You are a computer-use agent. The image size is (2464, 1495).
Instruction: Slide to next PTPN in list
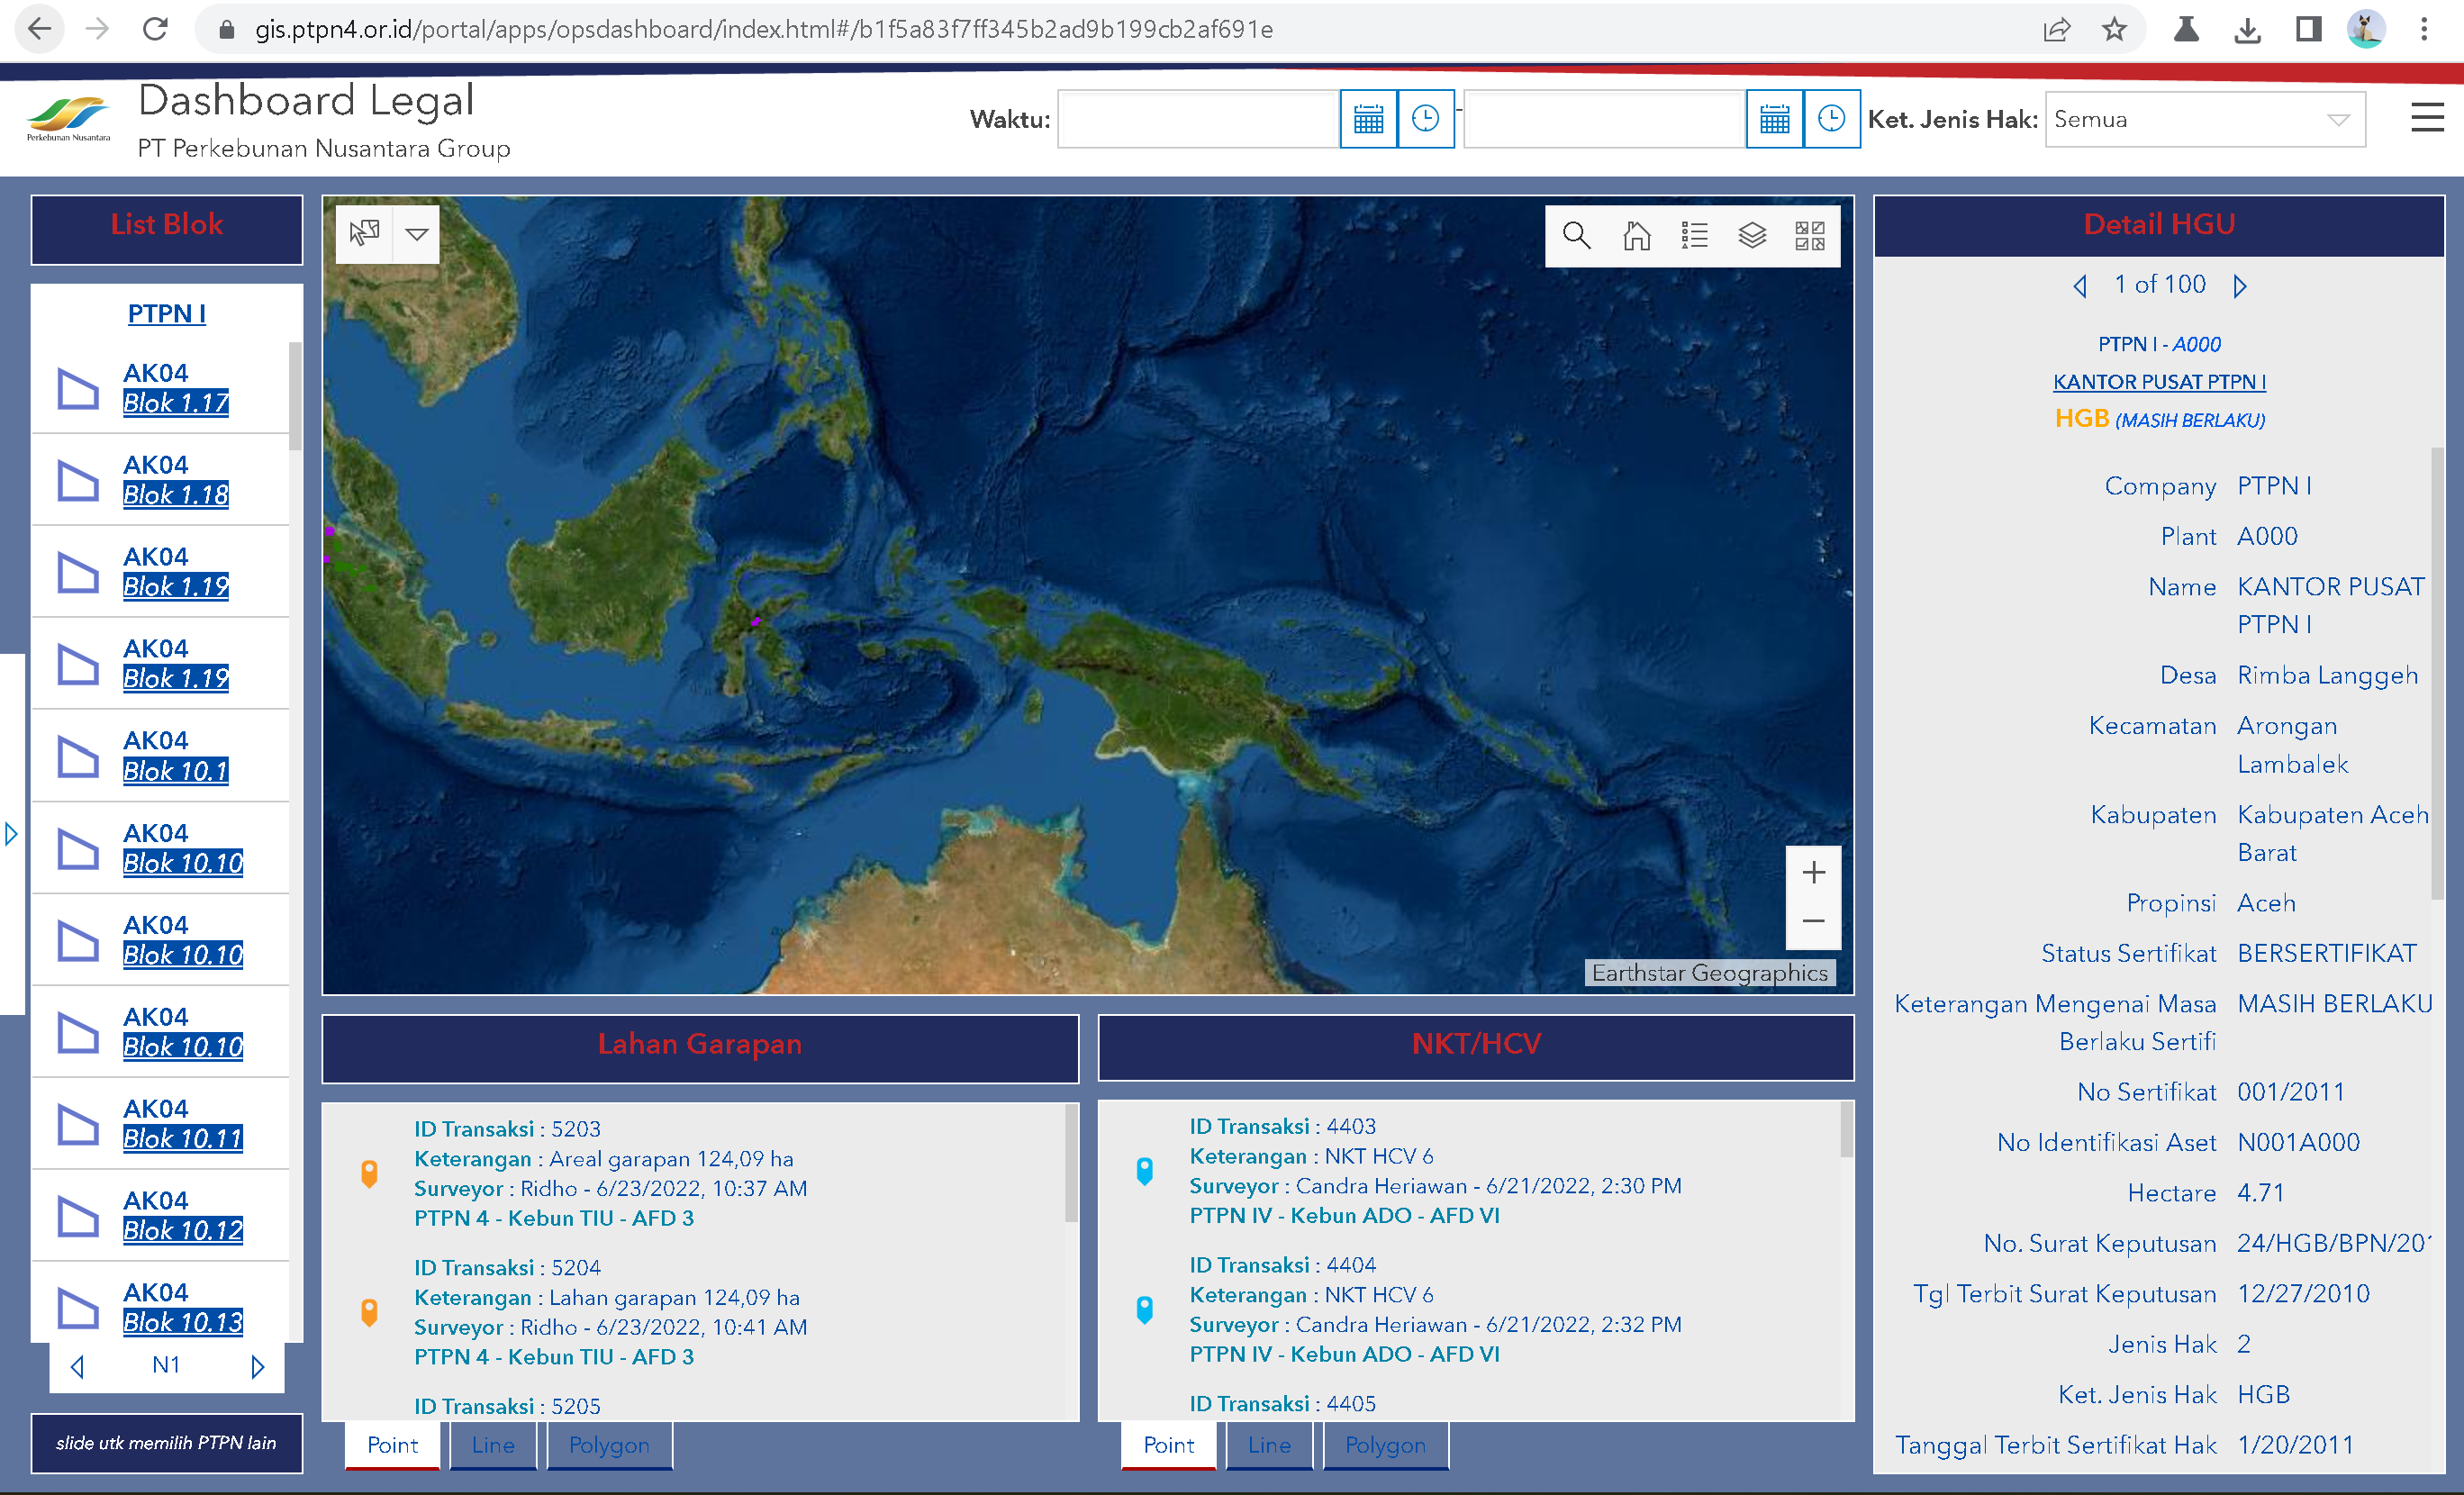(x=257, y=1366)
